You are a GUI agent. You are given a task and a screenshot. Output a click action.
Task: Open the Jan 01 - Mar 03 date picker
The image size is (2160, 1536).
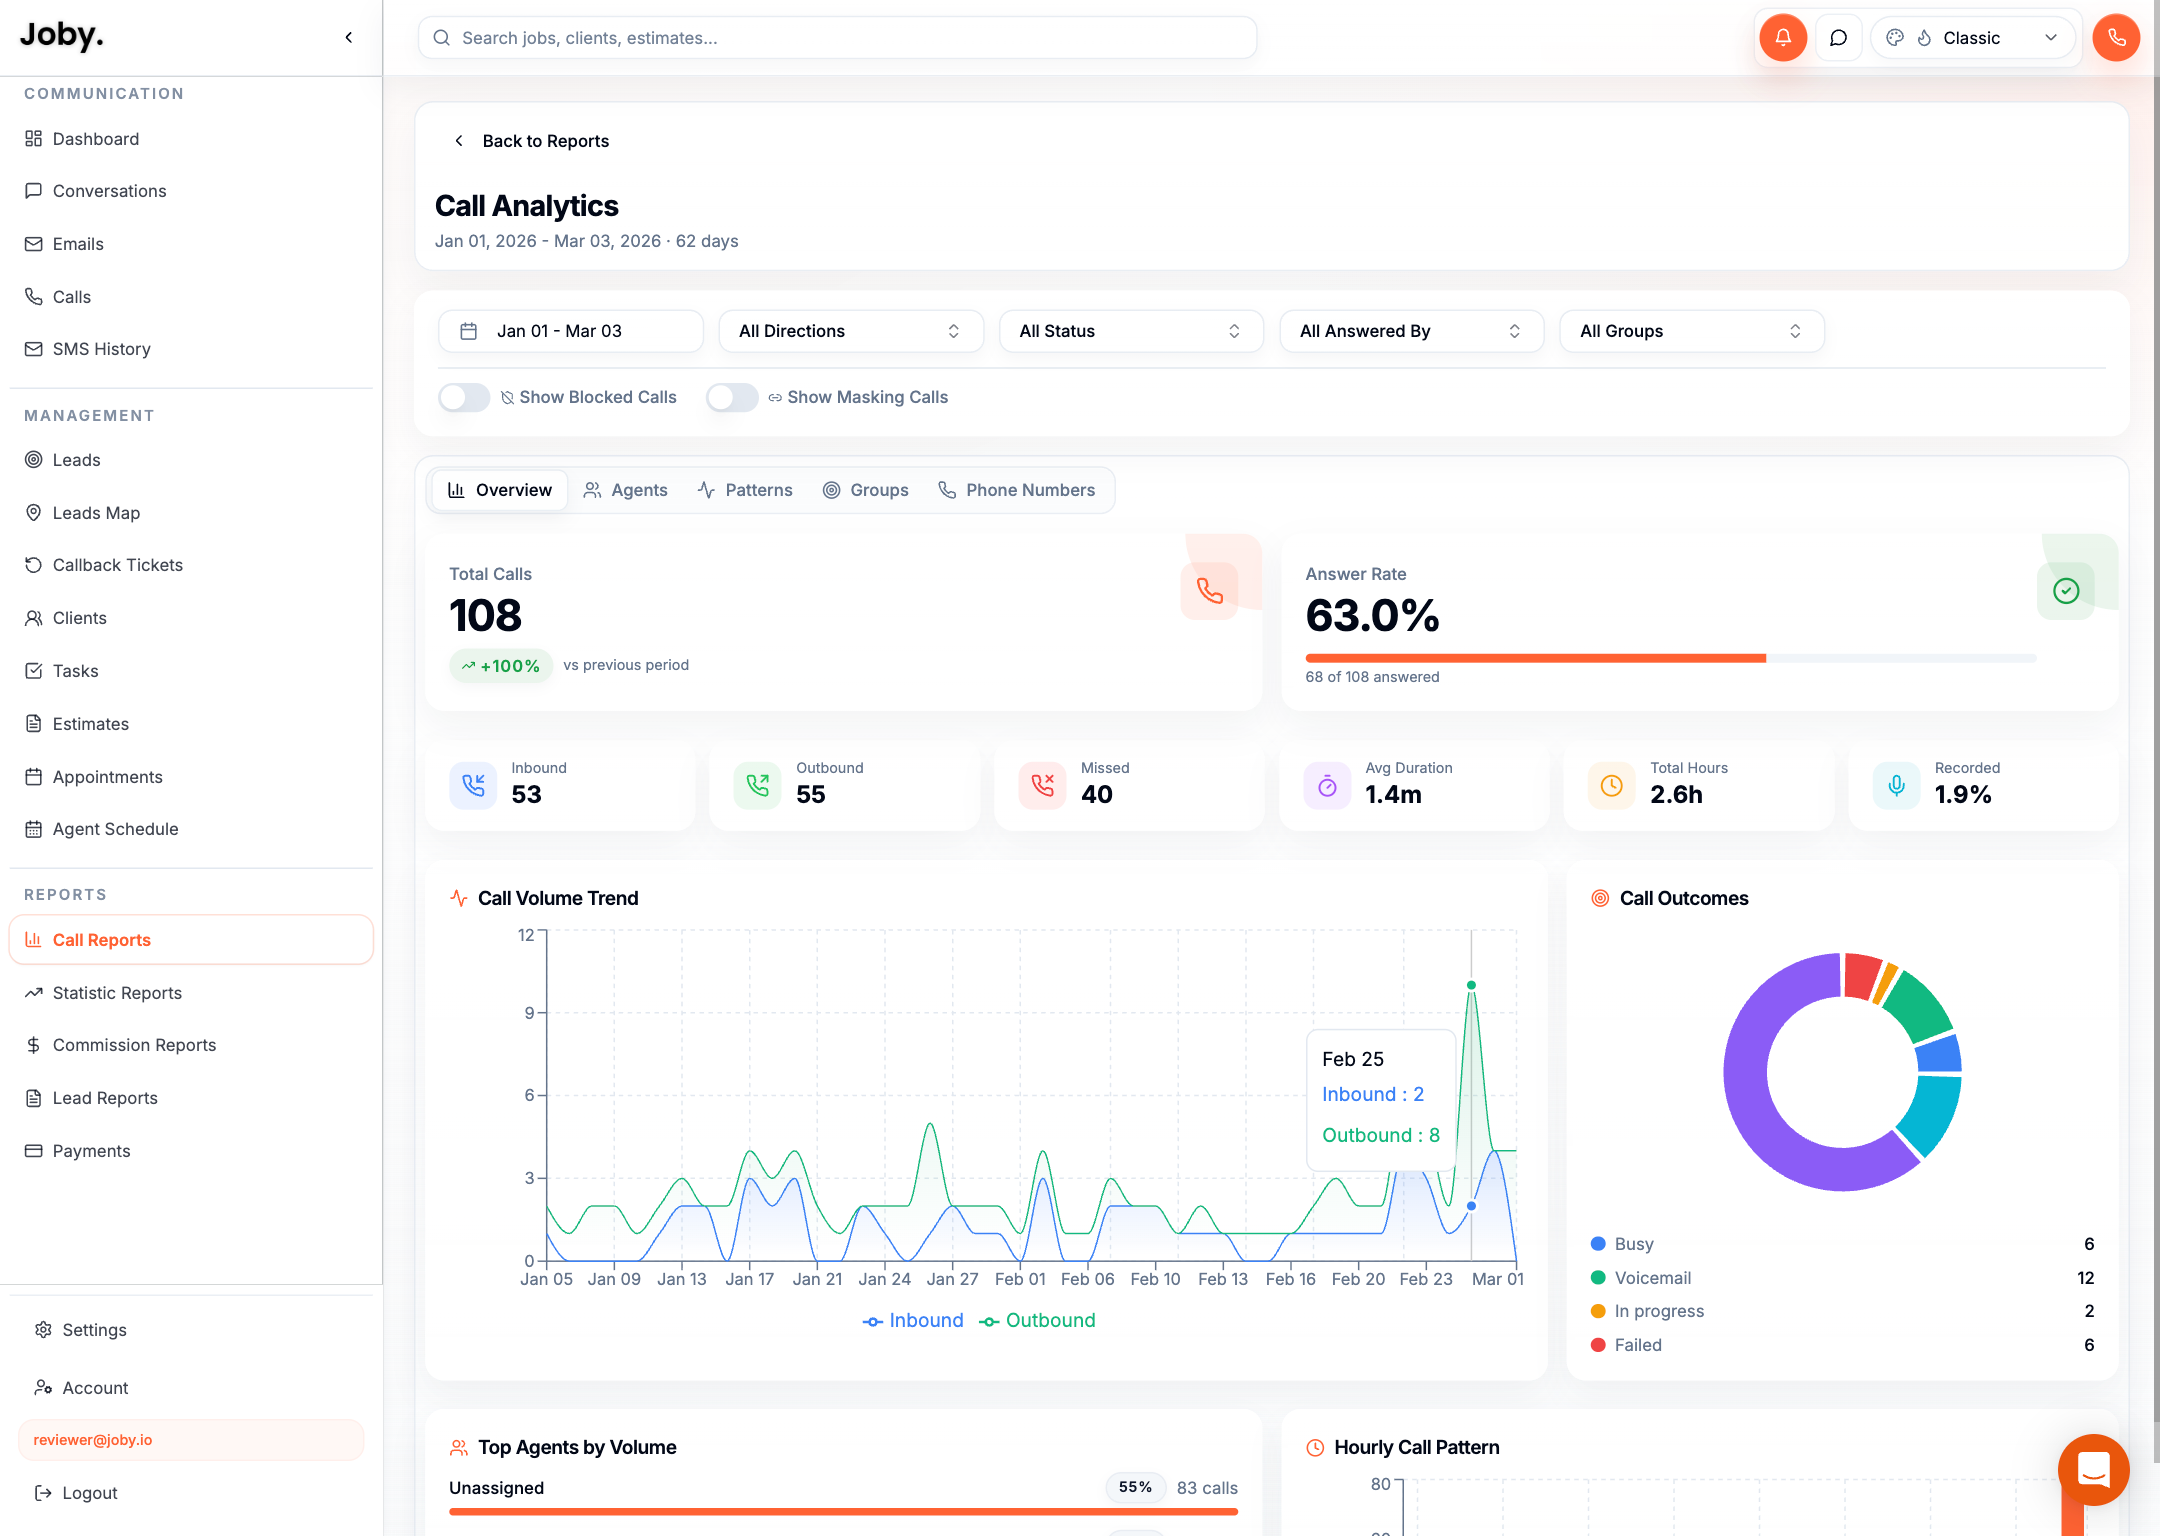[x=571, y=331]
